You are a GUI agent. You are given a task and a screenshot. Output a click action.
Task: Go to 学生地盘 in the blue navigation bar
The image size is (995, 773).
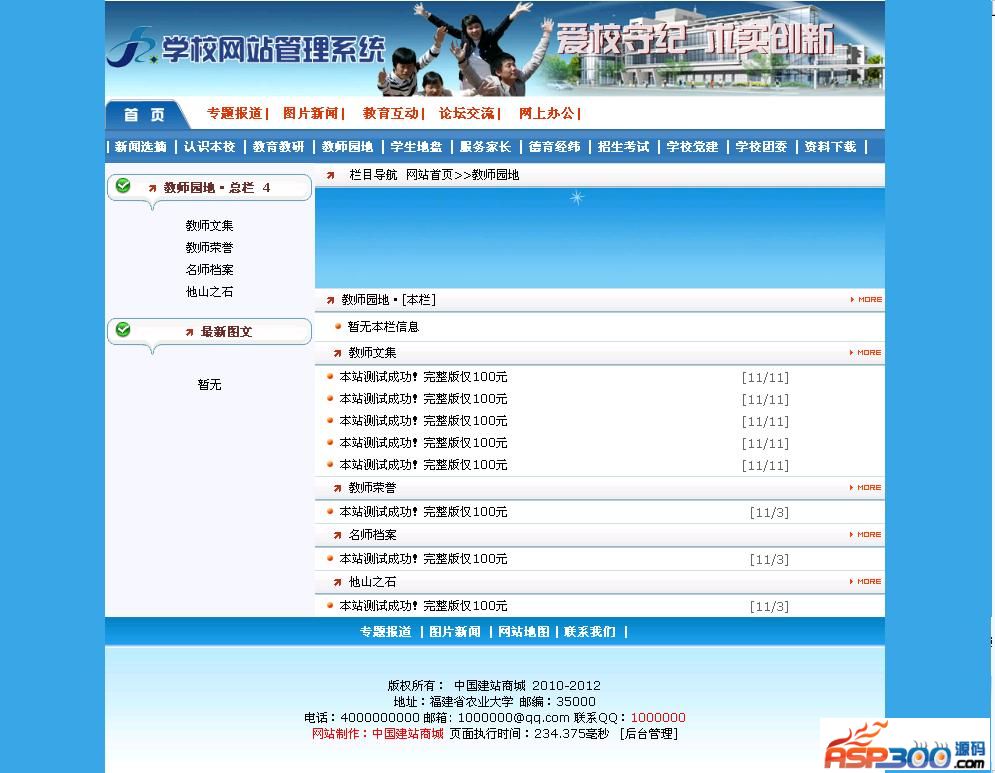[x=416, y=147]
